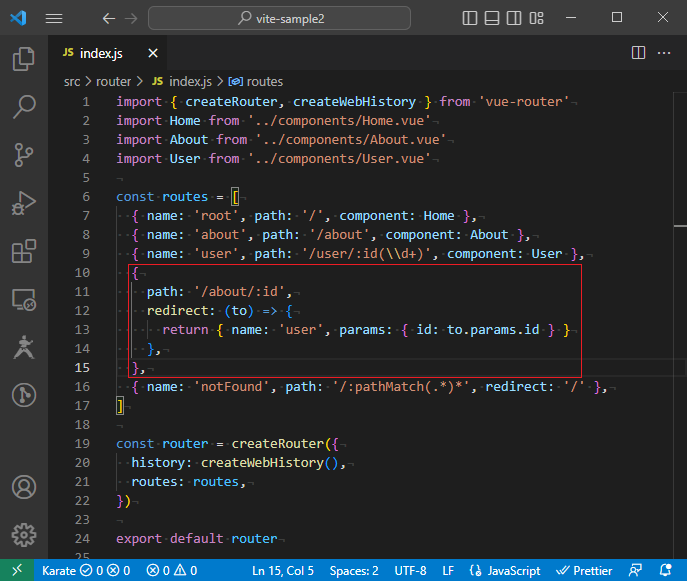Open the Karate extension view icon
The image size is (687, 581).
tap(24, 347)
